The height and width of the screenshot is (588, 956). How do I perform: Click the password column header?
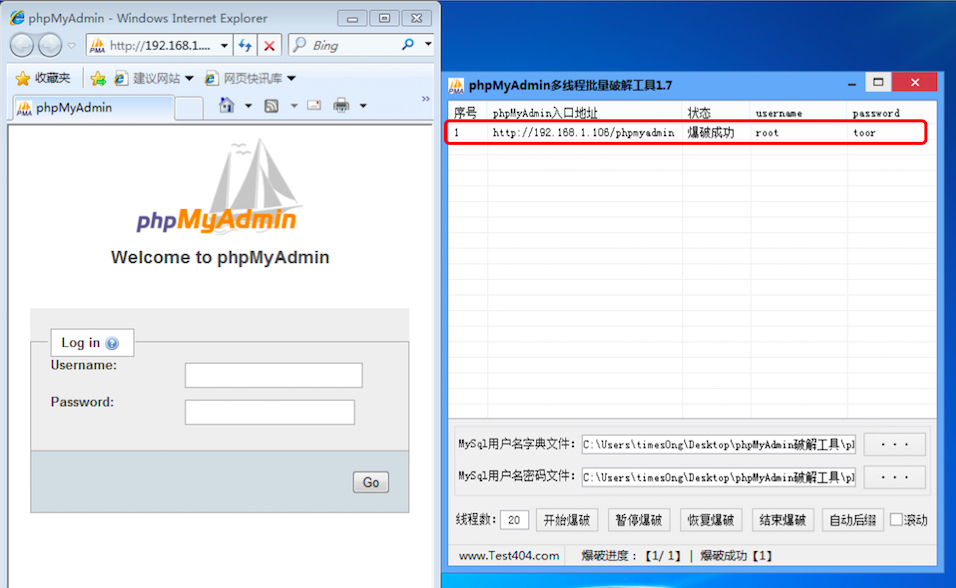pyautogui.click(x=891, y=113)
